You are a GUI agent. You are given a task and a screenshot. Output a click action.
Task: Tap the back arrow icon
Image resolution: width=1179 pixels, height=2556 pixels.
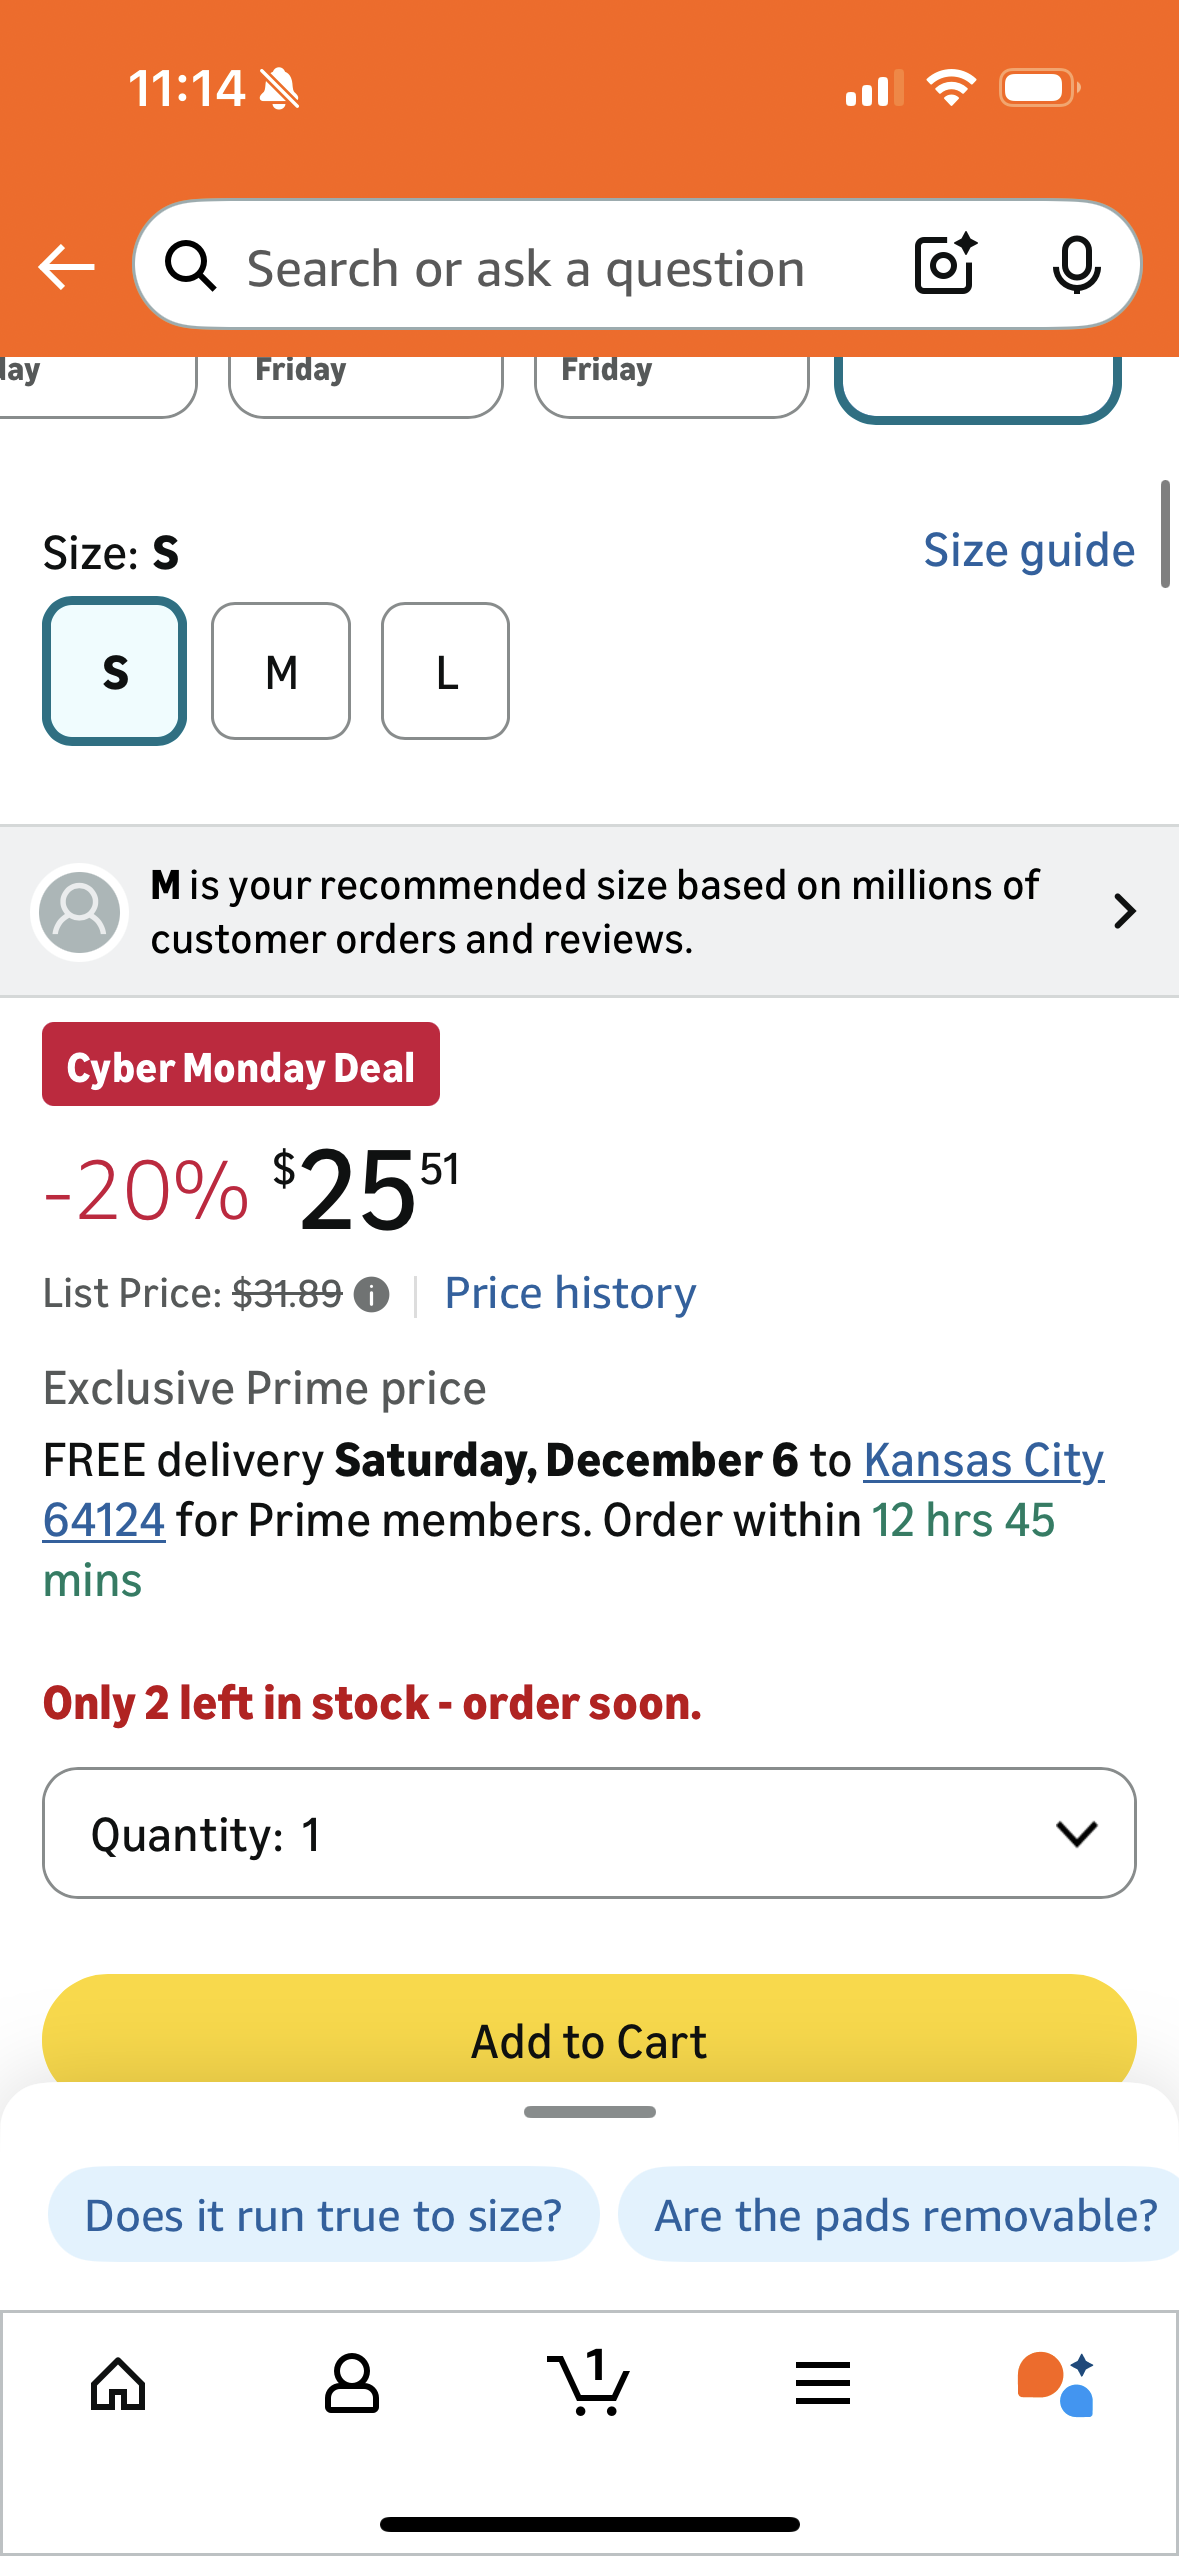[66, 267]
